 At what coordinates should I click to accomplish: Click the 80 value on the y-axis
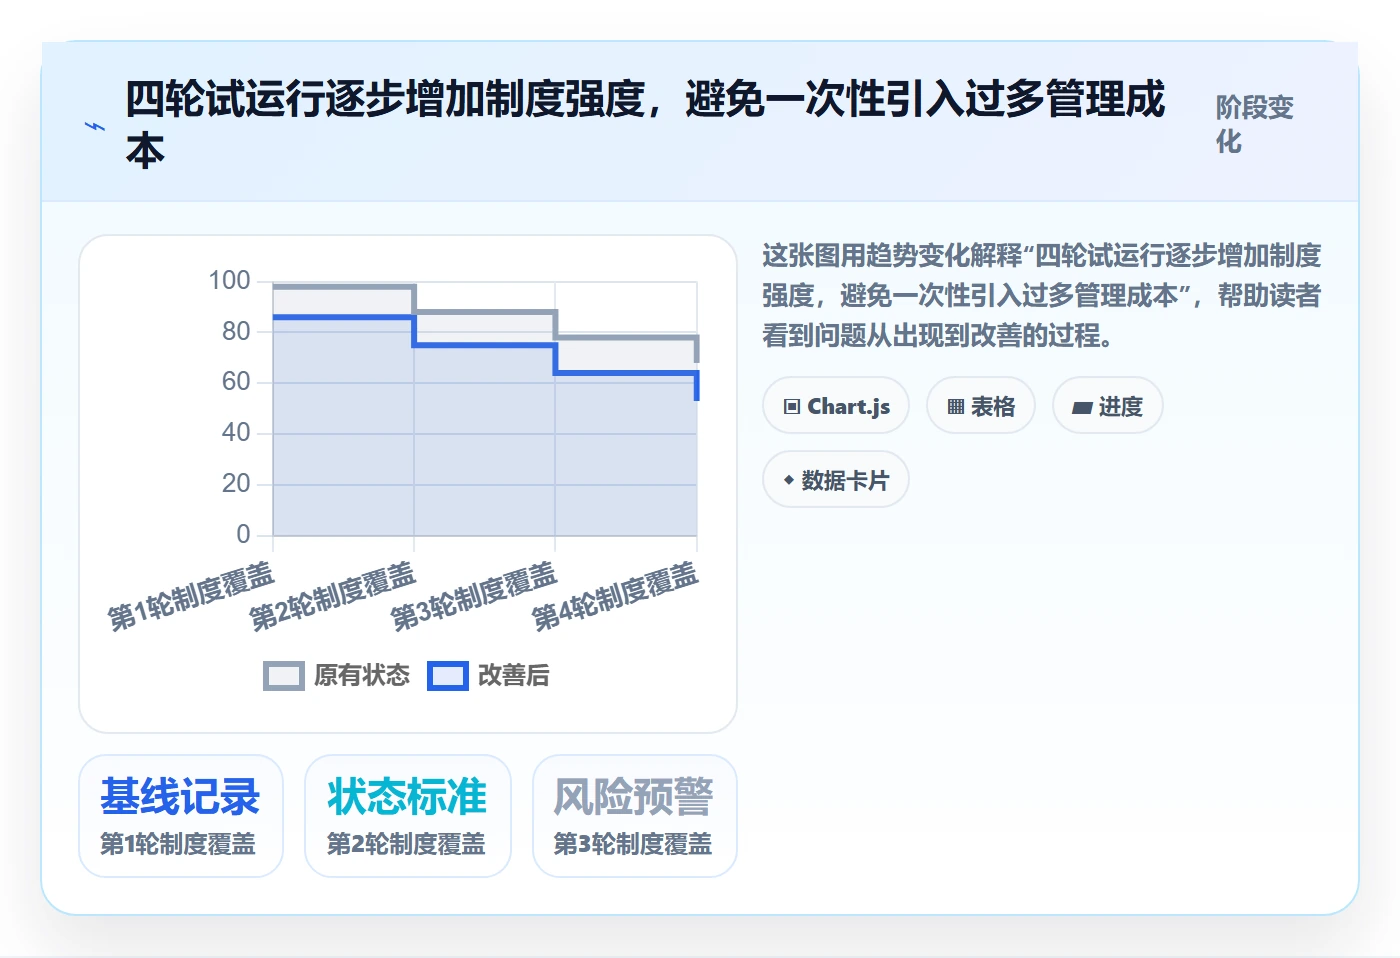[x=236, y=332]
